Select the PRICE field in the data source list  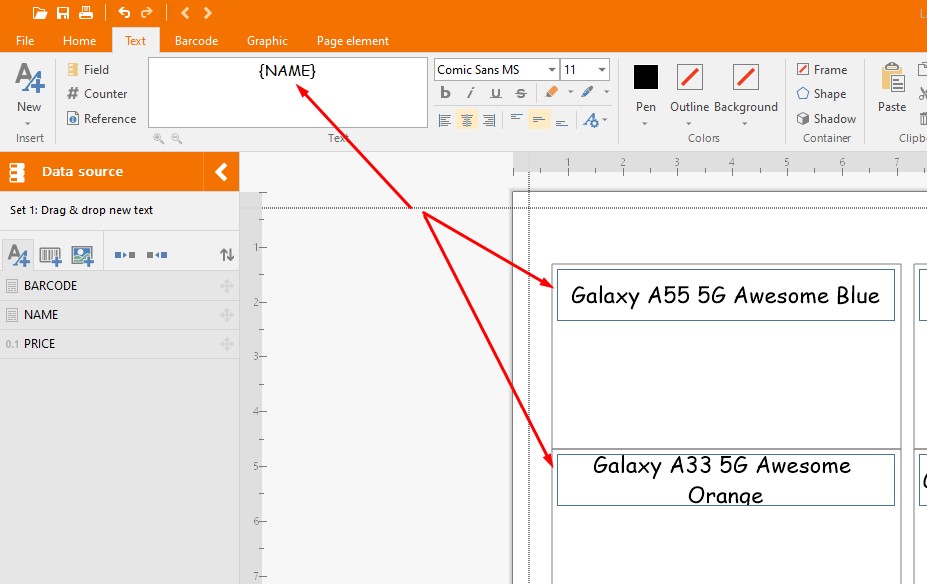click(x=40, y=344)
